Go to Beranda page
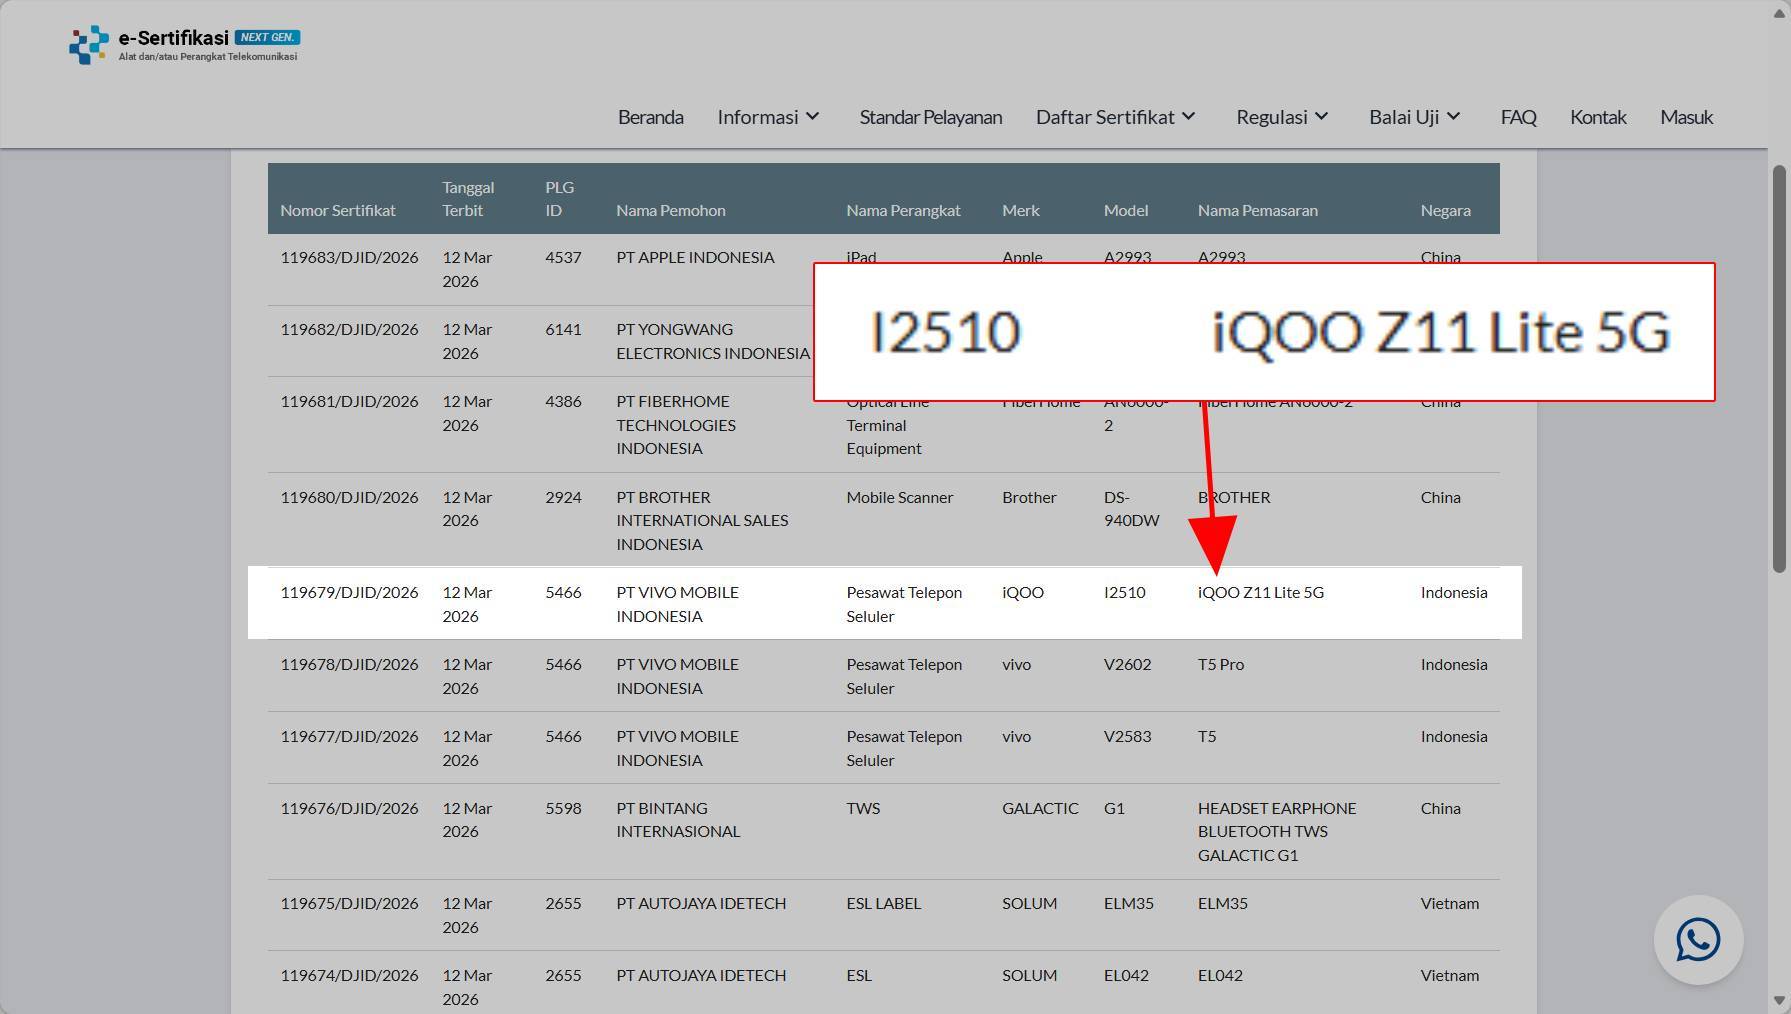The image size is (1791, 1014). point(651,117)
